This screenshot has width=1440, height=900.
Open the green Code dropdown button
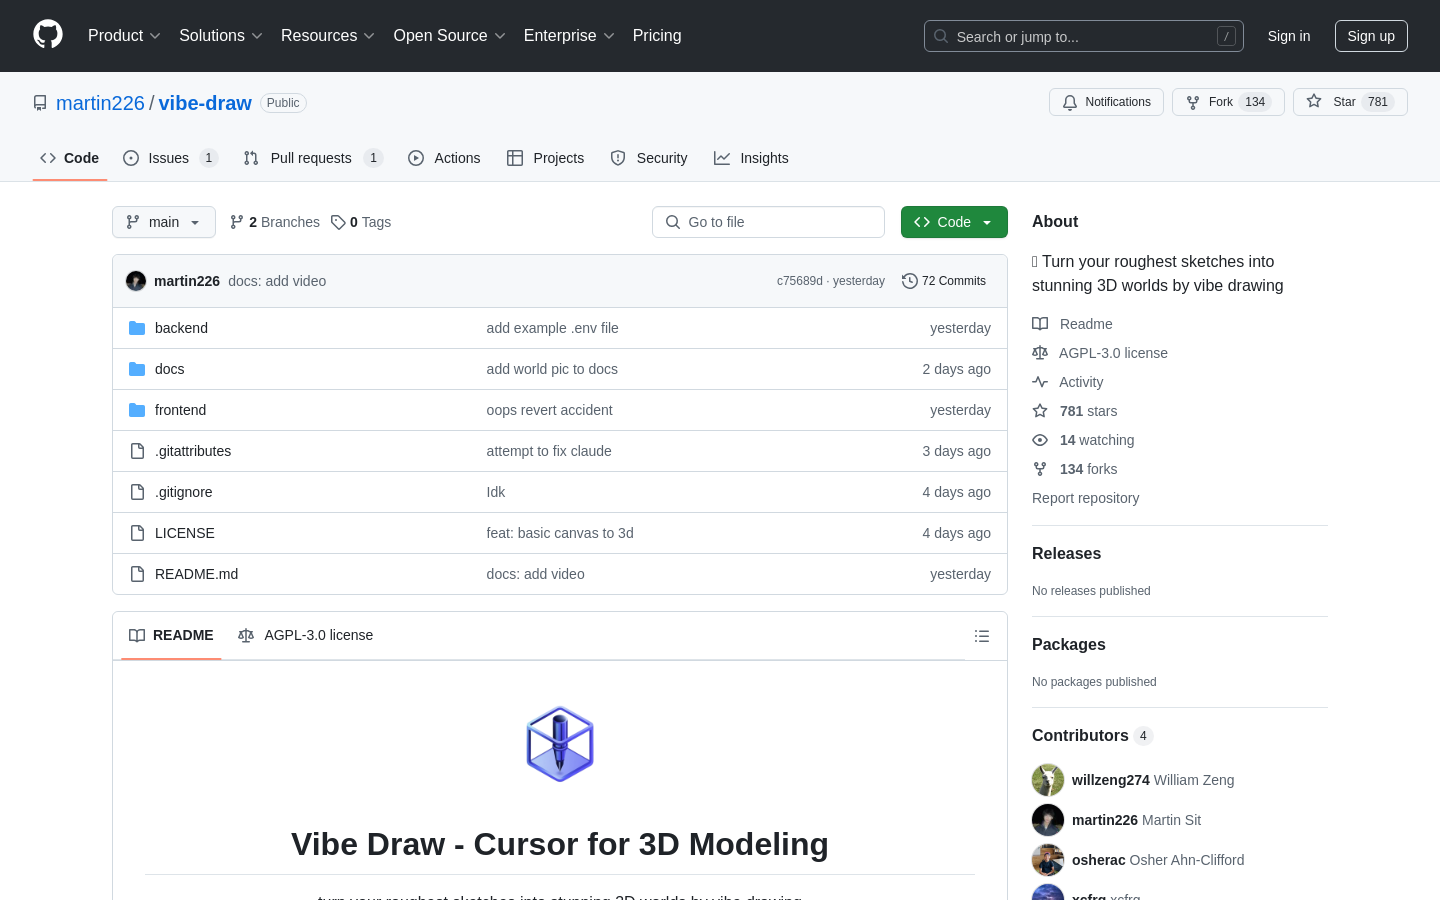pyautogui.click(x=954, y=222)
